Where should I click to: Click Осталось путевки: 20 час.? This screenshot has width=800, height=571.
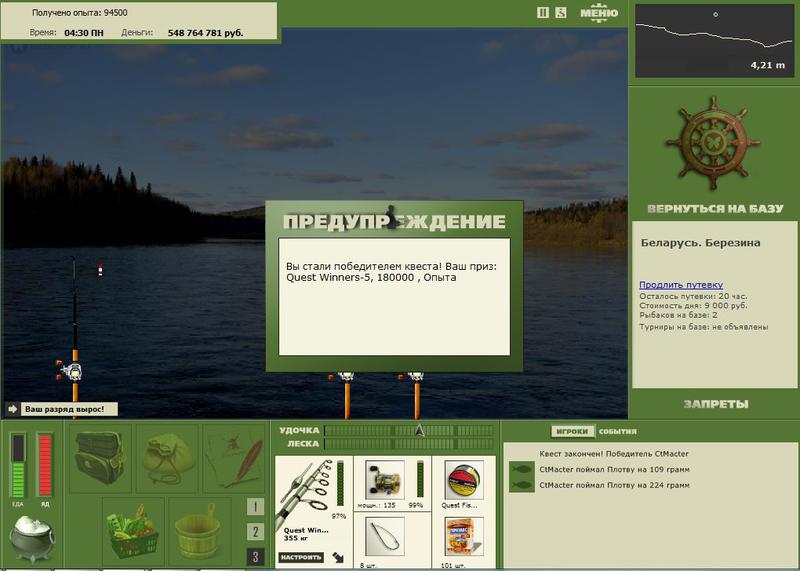[x=693, y=296]
